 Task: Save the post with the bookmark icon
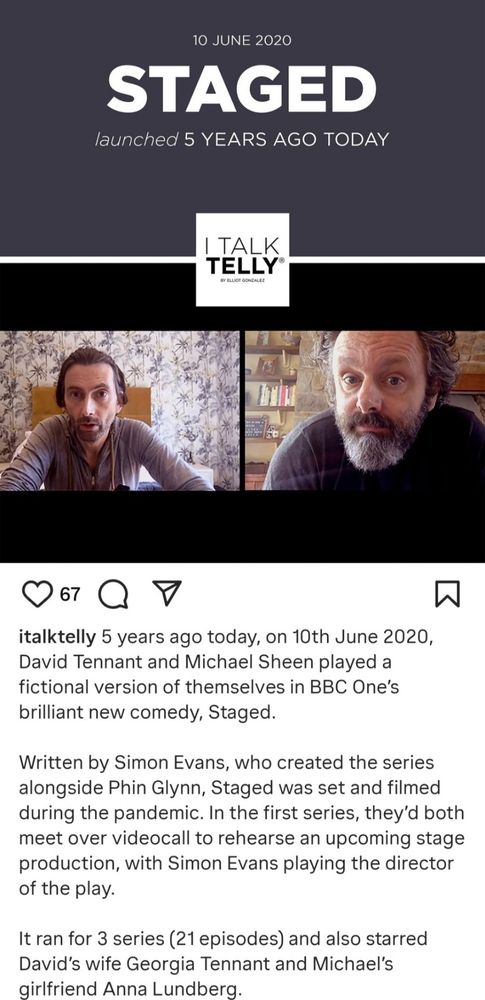click(447, 594)
